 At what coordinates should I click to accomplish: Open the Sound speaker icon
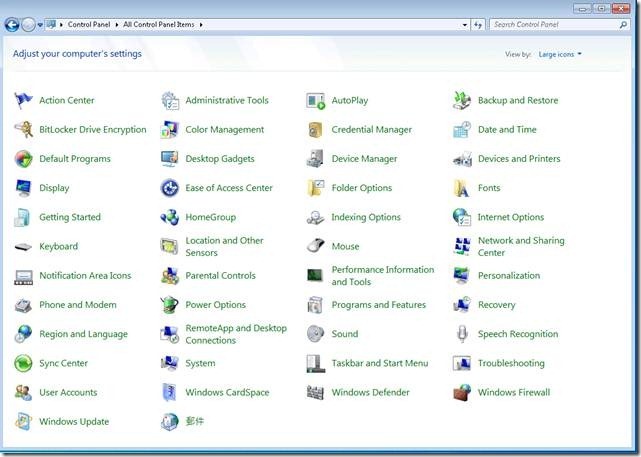[316, 334]
